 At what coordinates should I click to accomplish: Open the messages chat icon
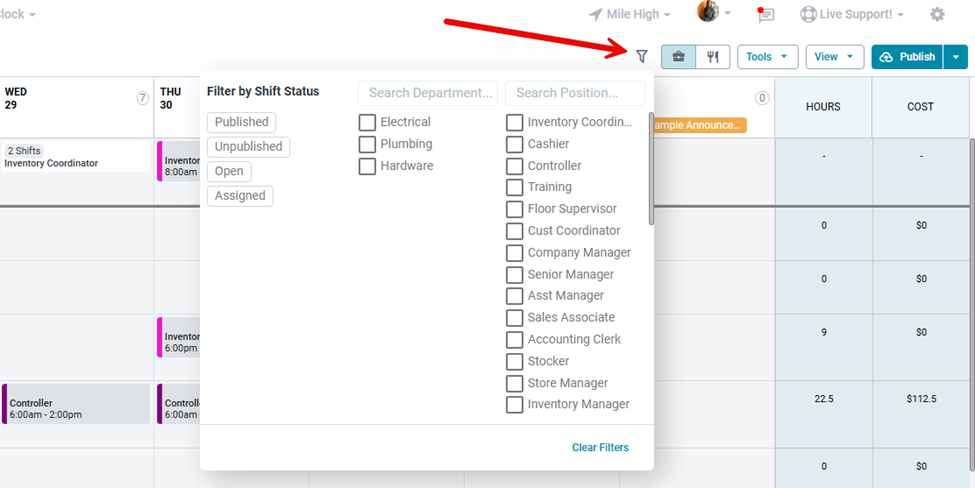point(766,14)
